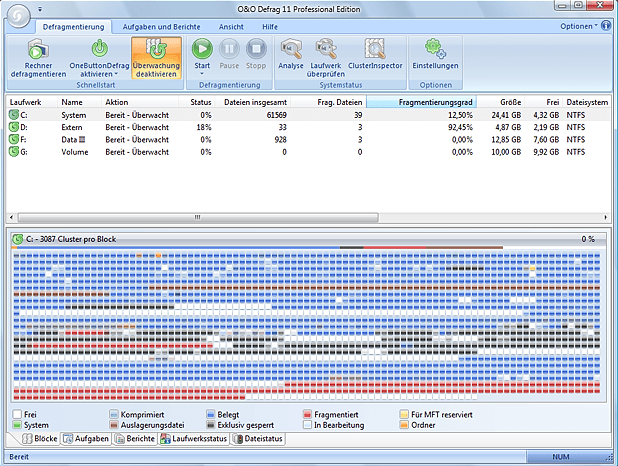Switch to the Blöcke bottom tab
The image size is (618, 466).
point(40,439)
